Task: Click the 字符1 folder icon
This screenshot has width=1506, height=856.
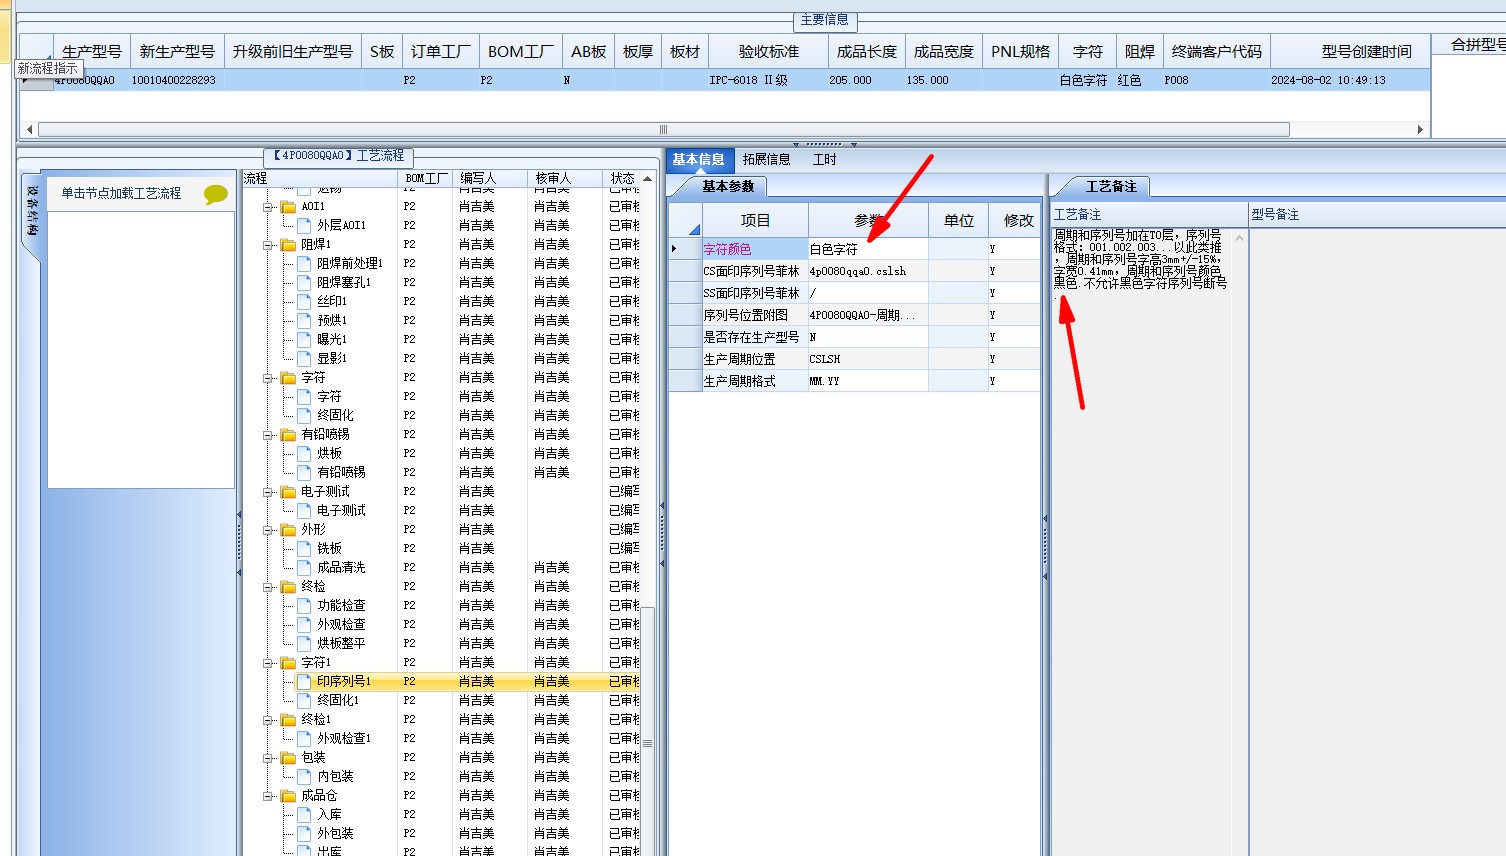Action: coord(288,663)
